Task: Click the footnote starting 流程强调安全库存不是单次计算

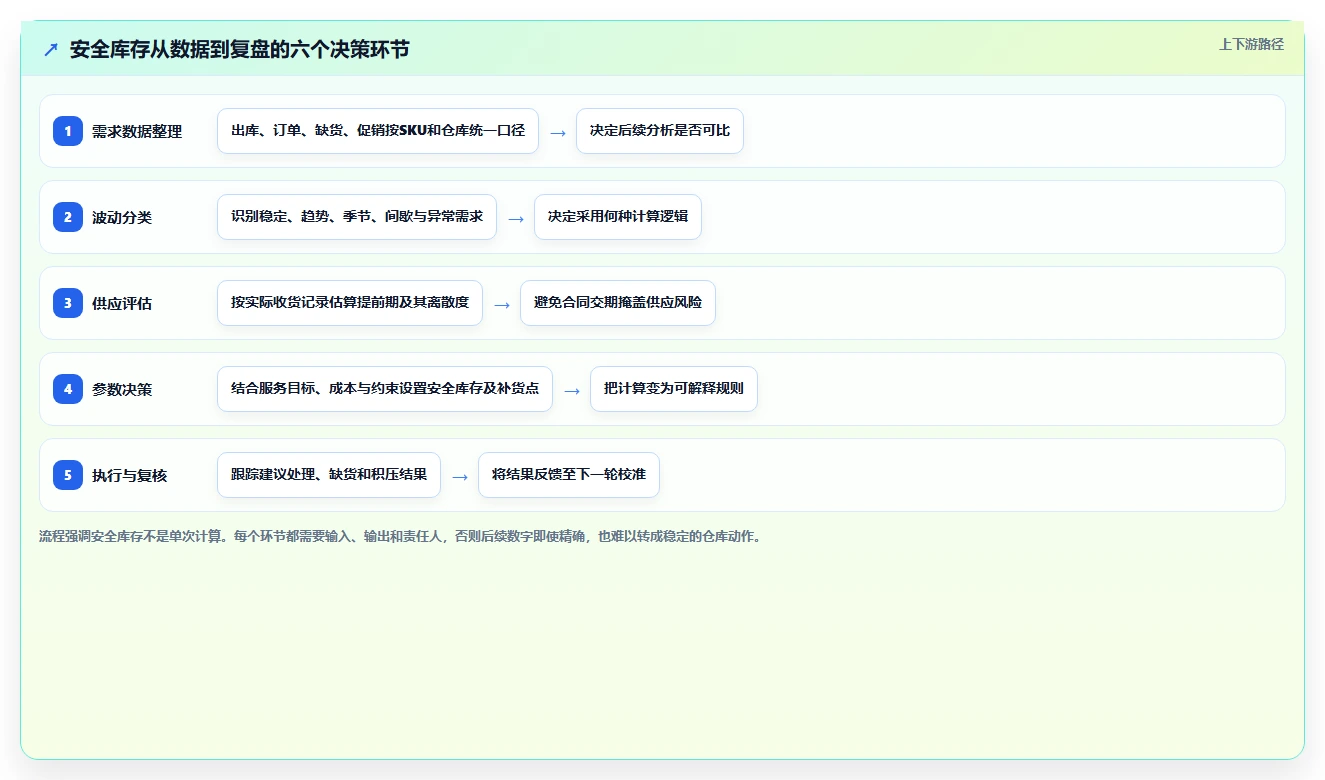Action: 400,536
